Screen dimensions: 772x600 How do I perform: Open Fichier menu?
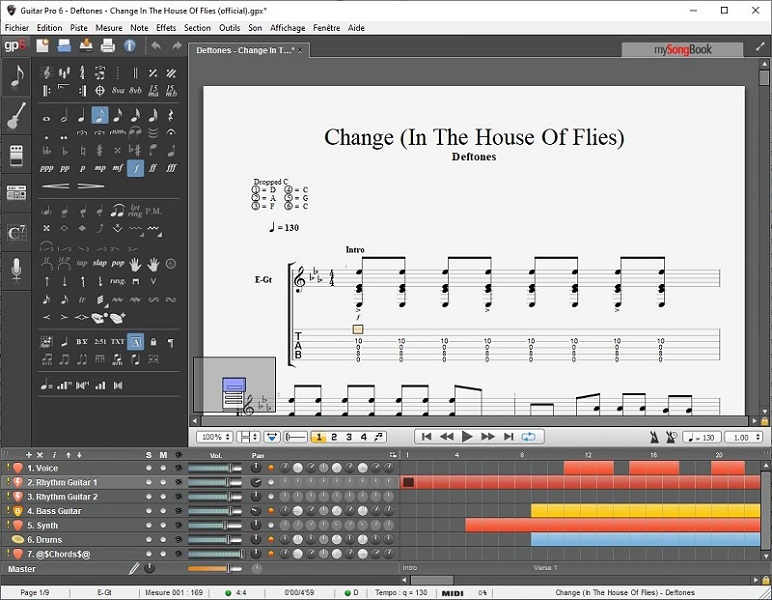[17, 28]
